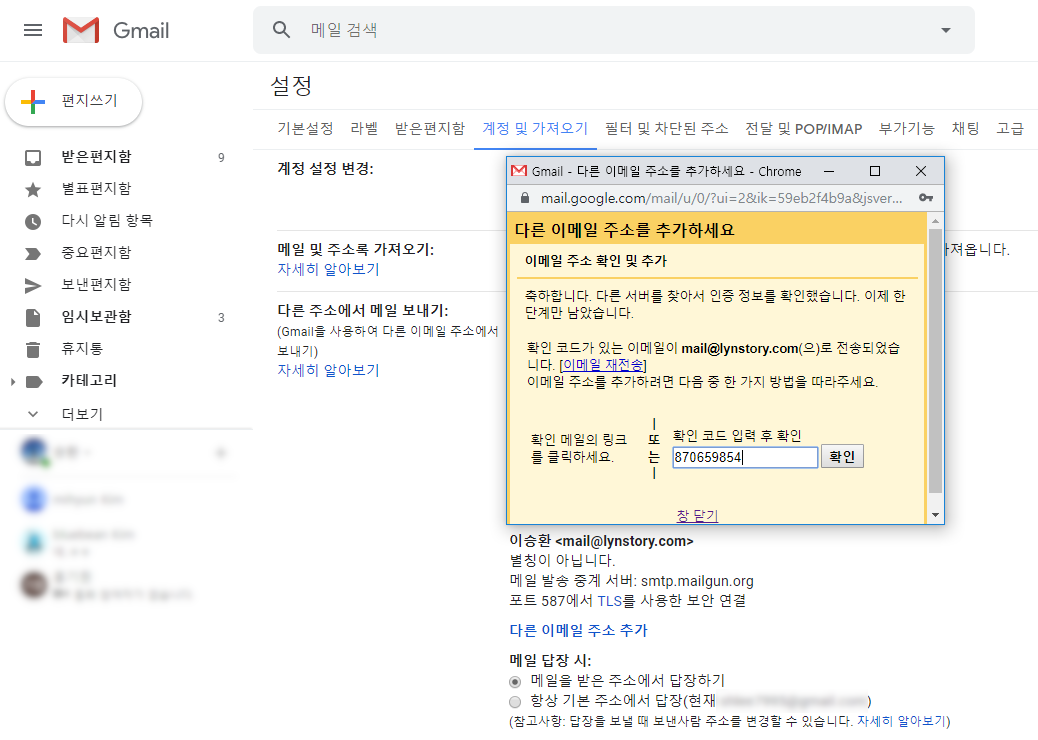Viewport: 1038px width, 740px height.
Task: Click the clock icon for snoozed
Action: point(32,222)
